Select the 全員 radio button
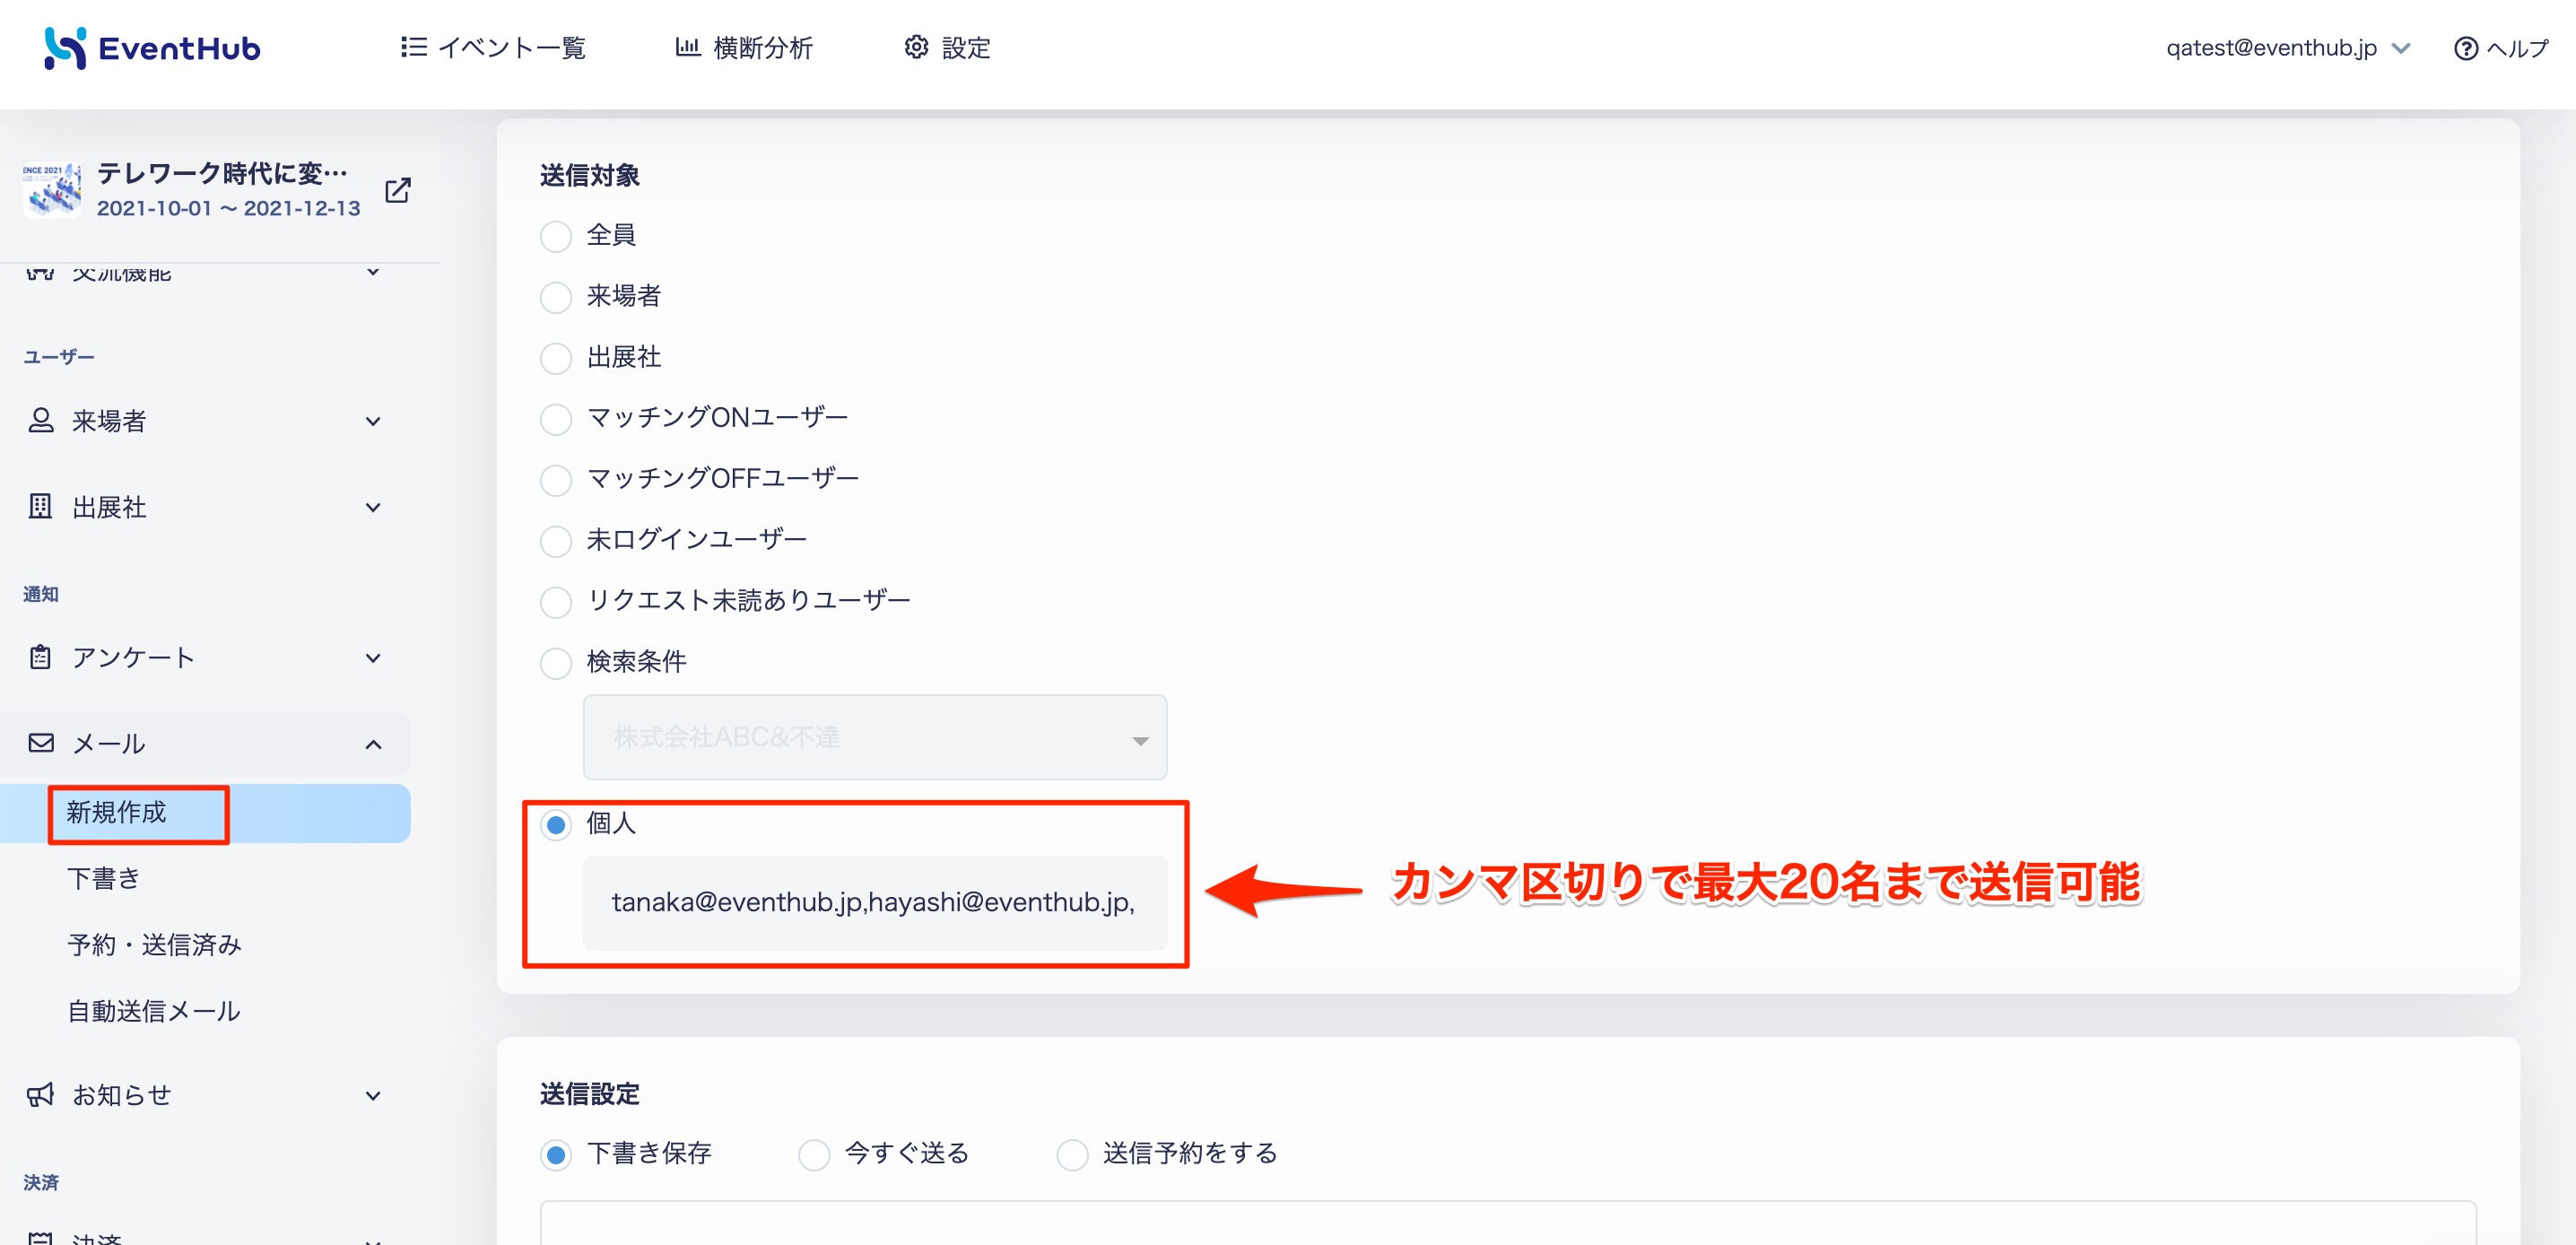Image resolution: width=2576 pixels, height=1245 pixels. (x=556, y=236)
